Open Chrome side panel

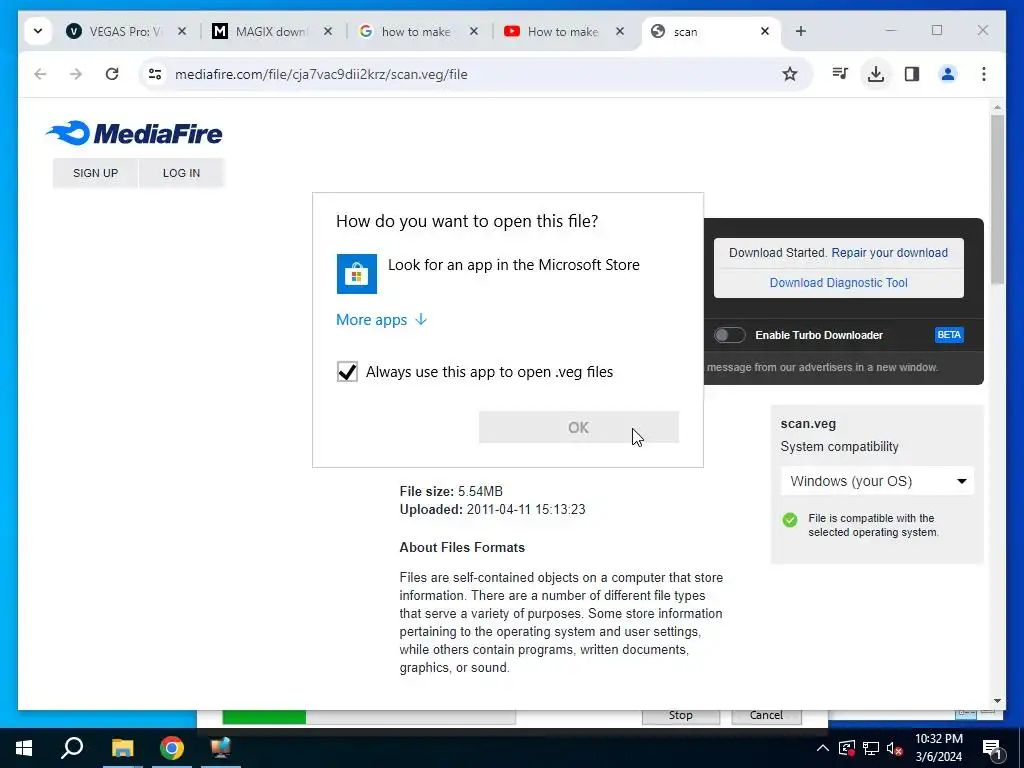coord(912,74)
